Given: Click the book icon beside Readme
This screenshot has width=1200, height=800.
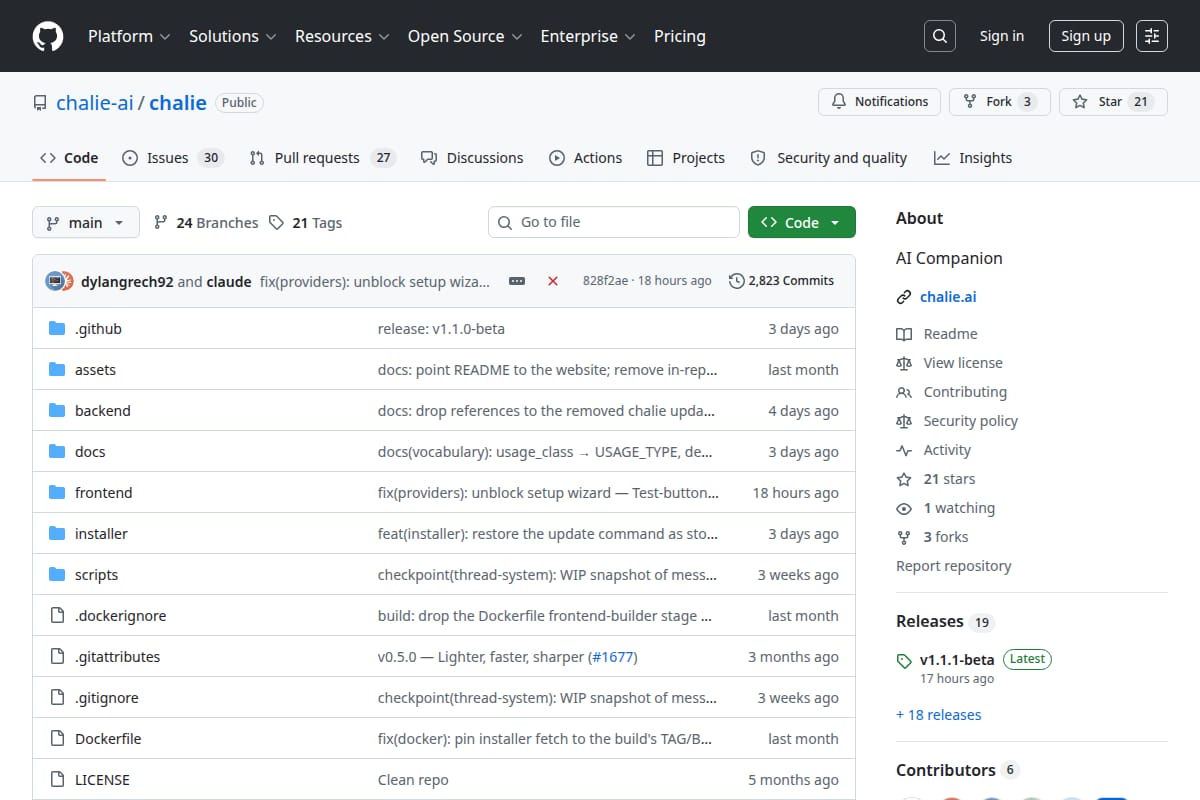Looking at the screenshot, I should [x=904, y=334].
